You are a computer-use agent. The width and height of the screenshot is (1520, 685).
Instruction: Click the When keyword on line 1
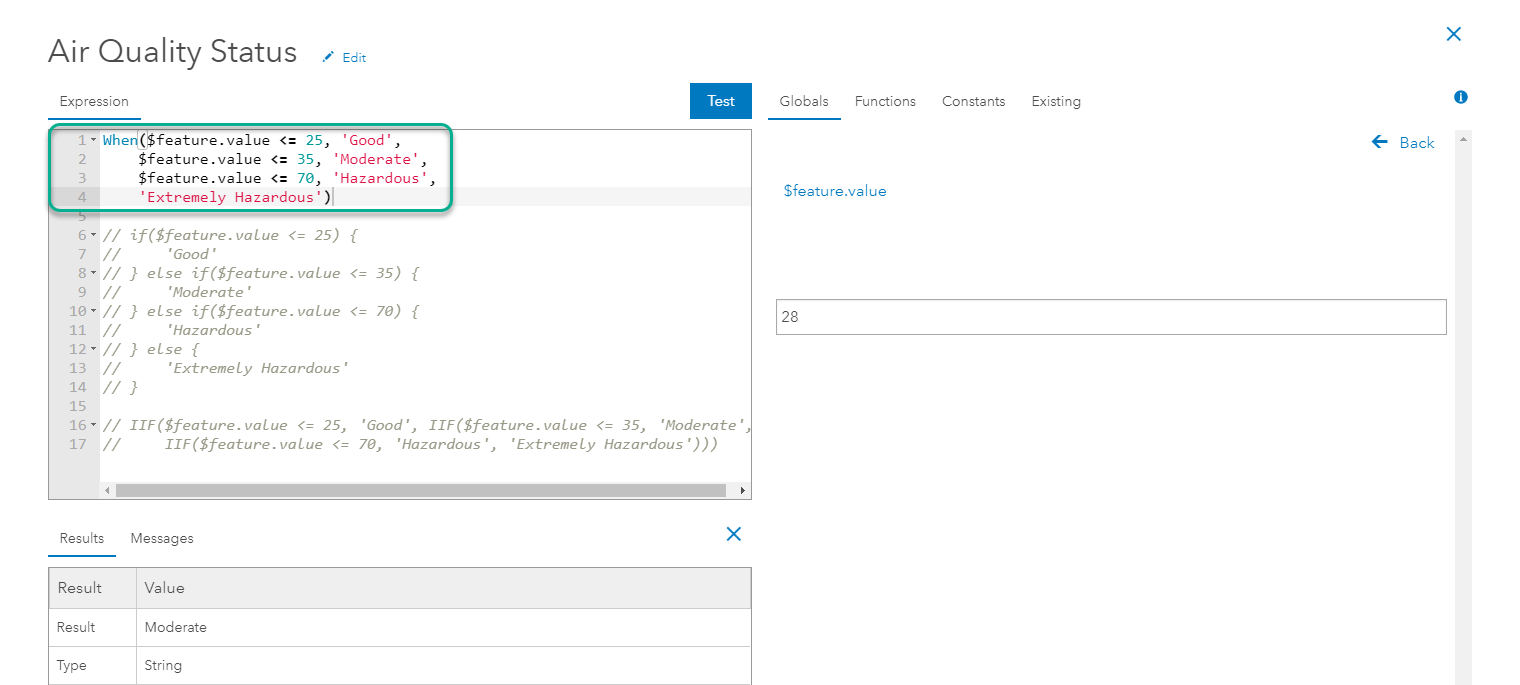120,140
